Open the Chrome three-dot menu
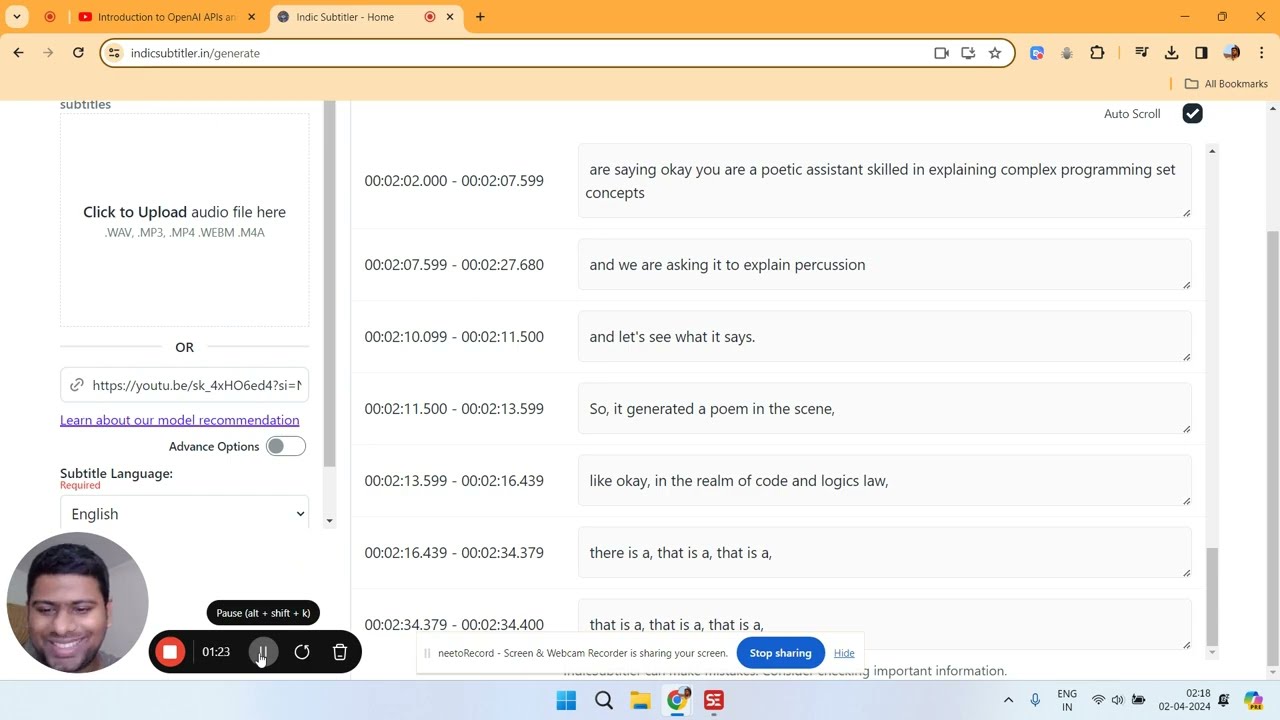 pos(1261,53)
